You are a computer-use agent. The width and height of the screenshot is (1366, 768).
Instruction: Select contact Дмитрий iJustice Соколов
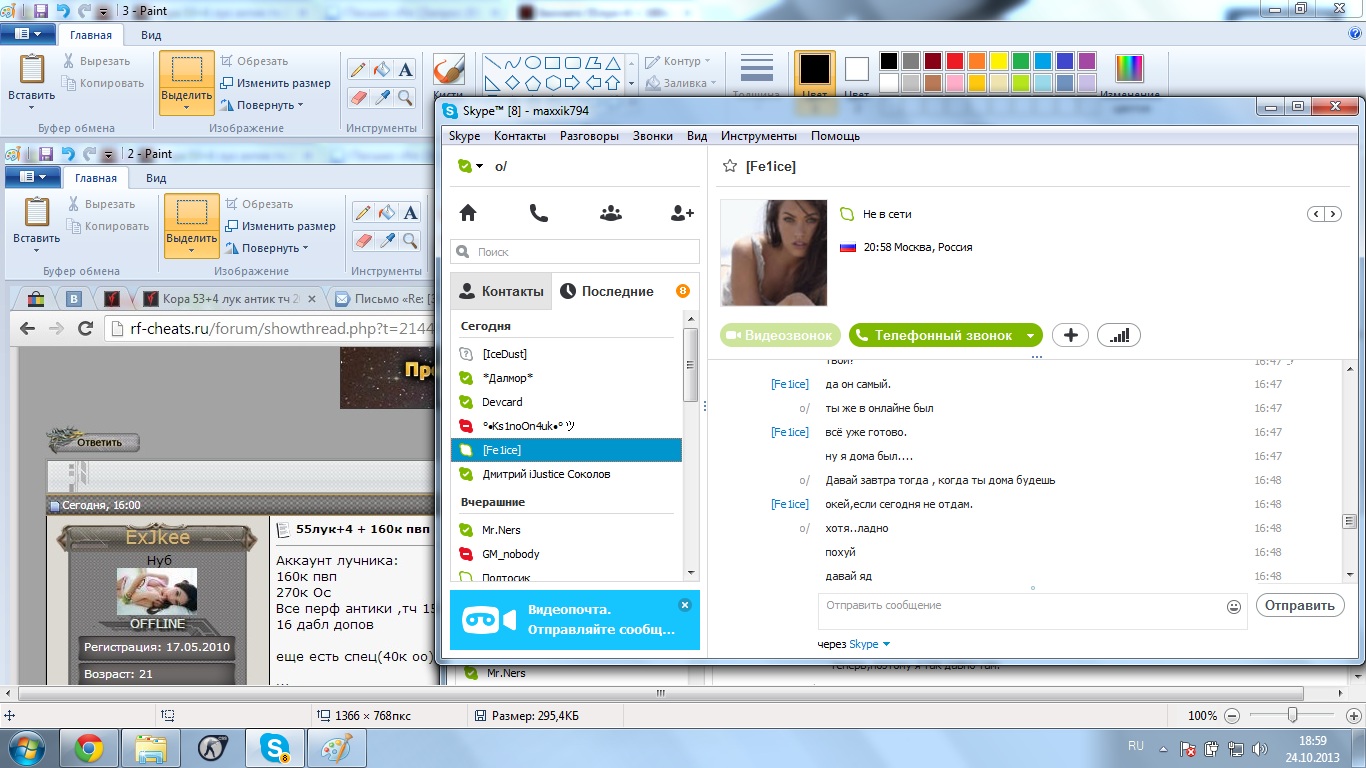pyautogui.click(x=566, y=474)
